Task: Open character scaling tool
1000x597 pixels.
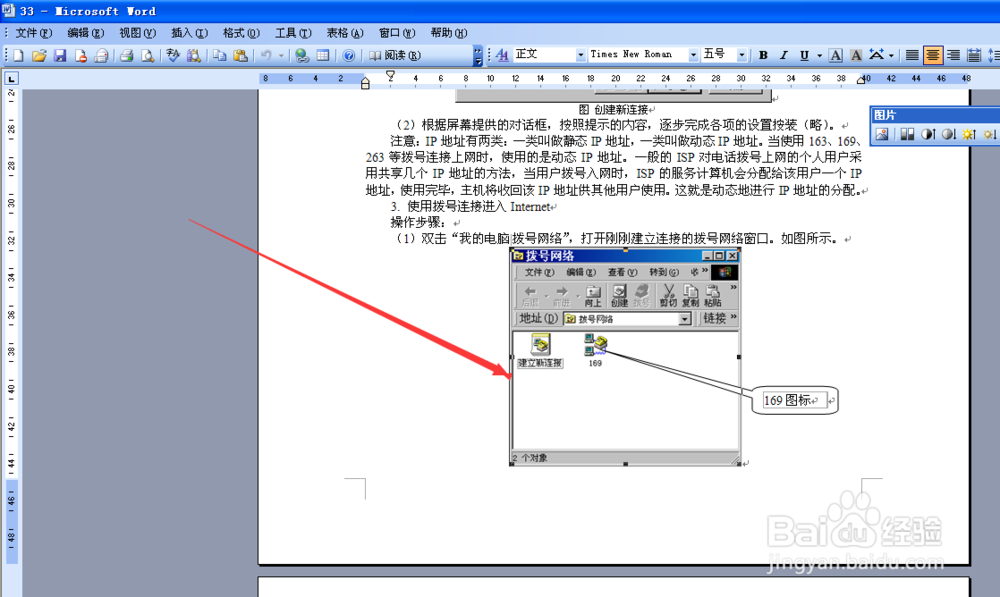Action: coord(877,55)
